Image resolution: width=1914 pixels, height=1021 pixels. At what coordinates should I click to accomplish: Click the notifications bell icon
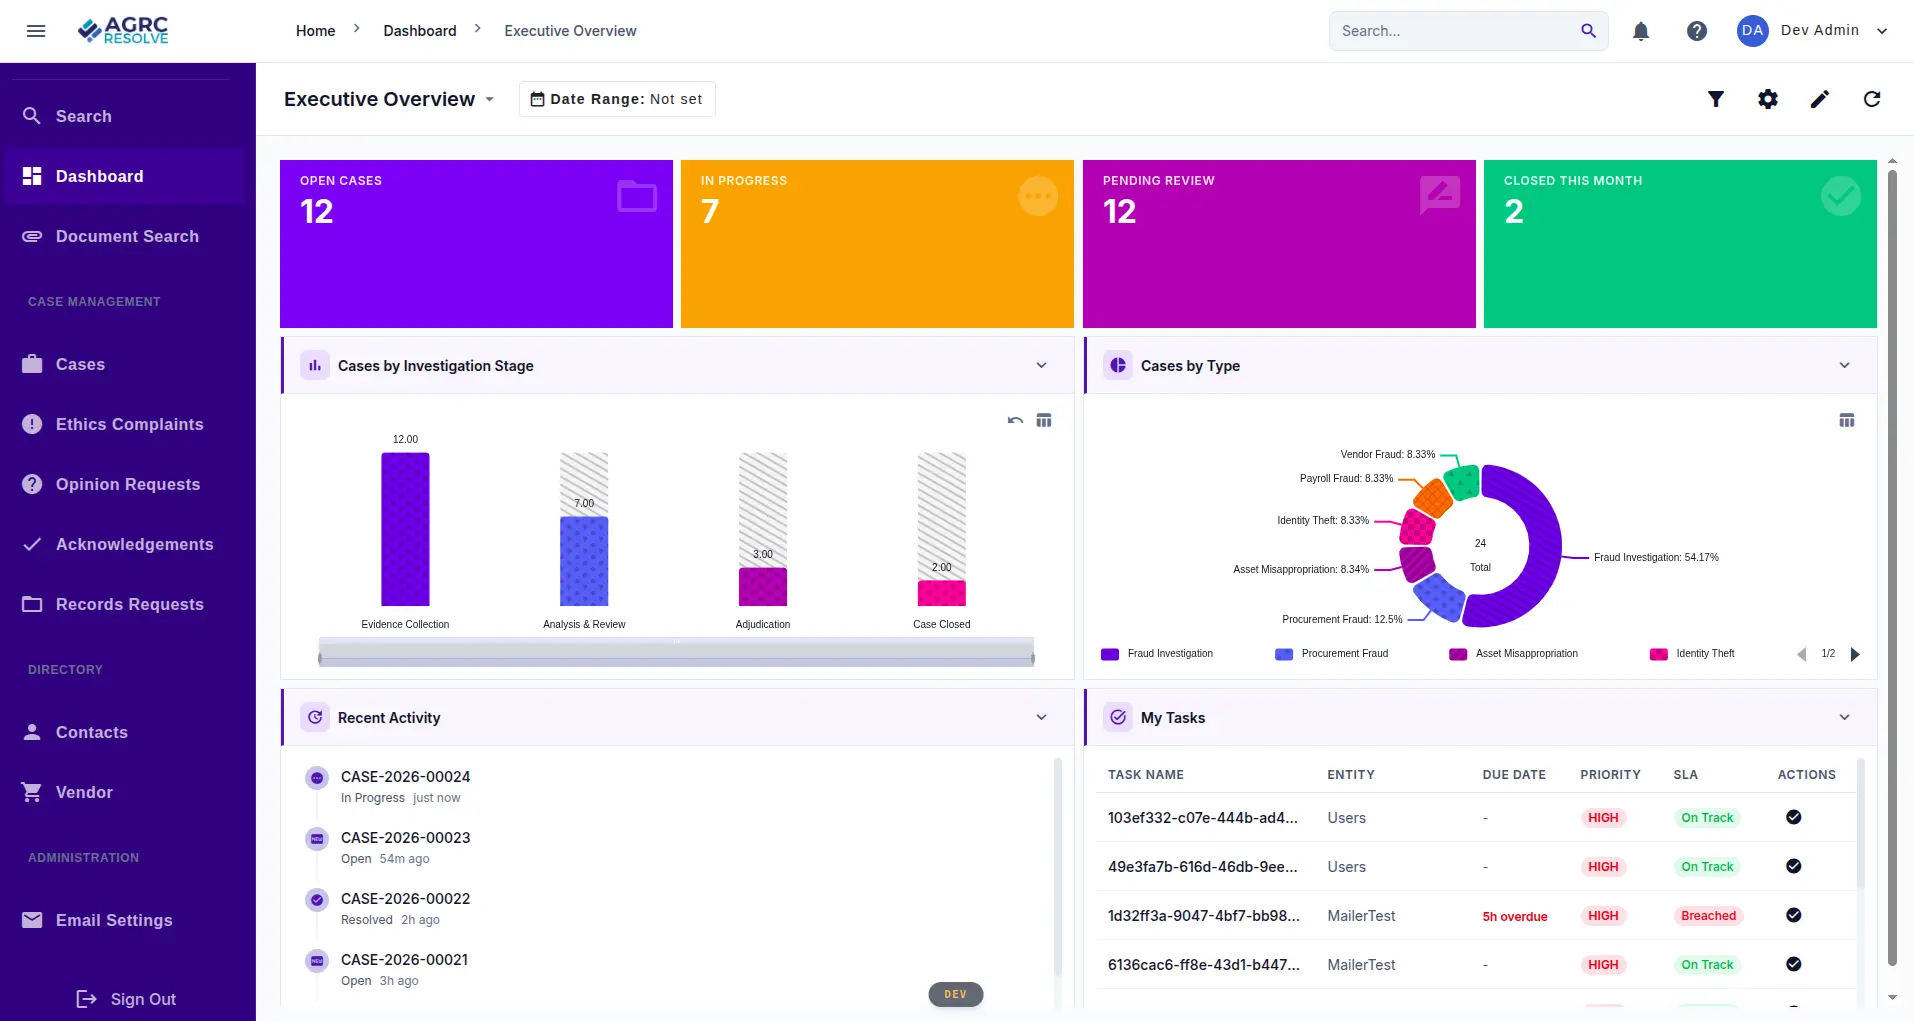tap(1641, 31)
